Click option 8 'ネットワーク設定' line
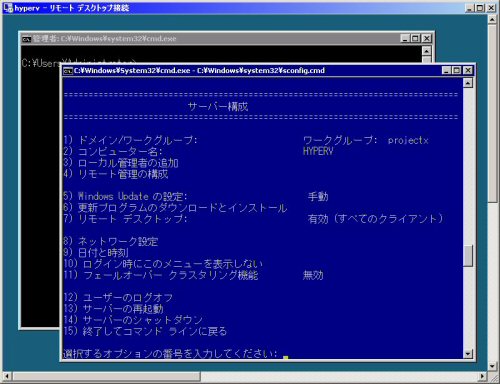The height and width of the screenshot is (384, 500). point(111,241)
